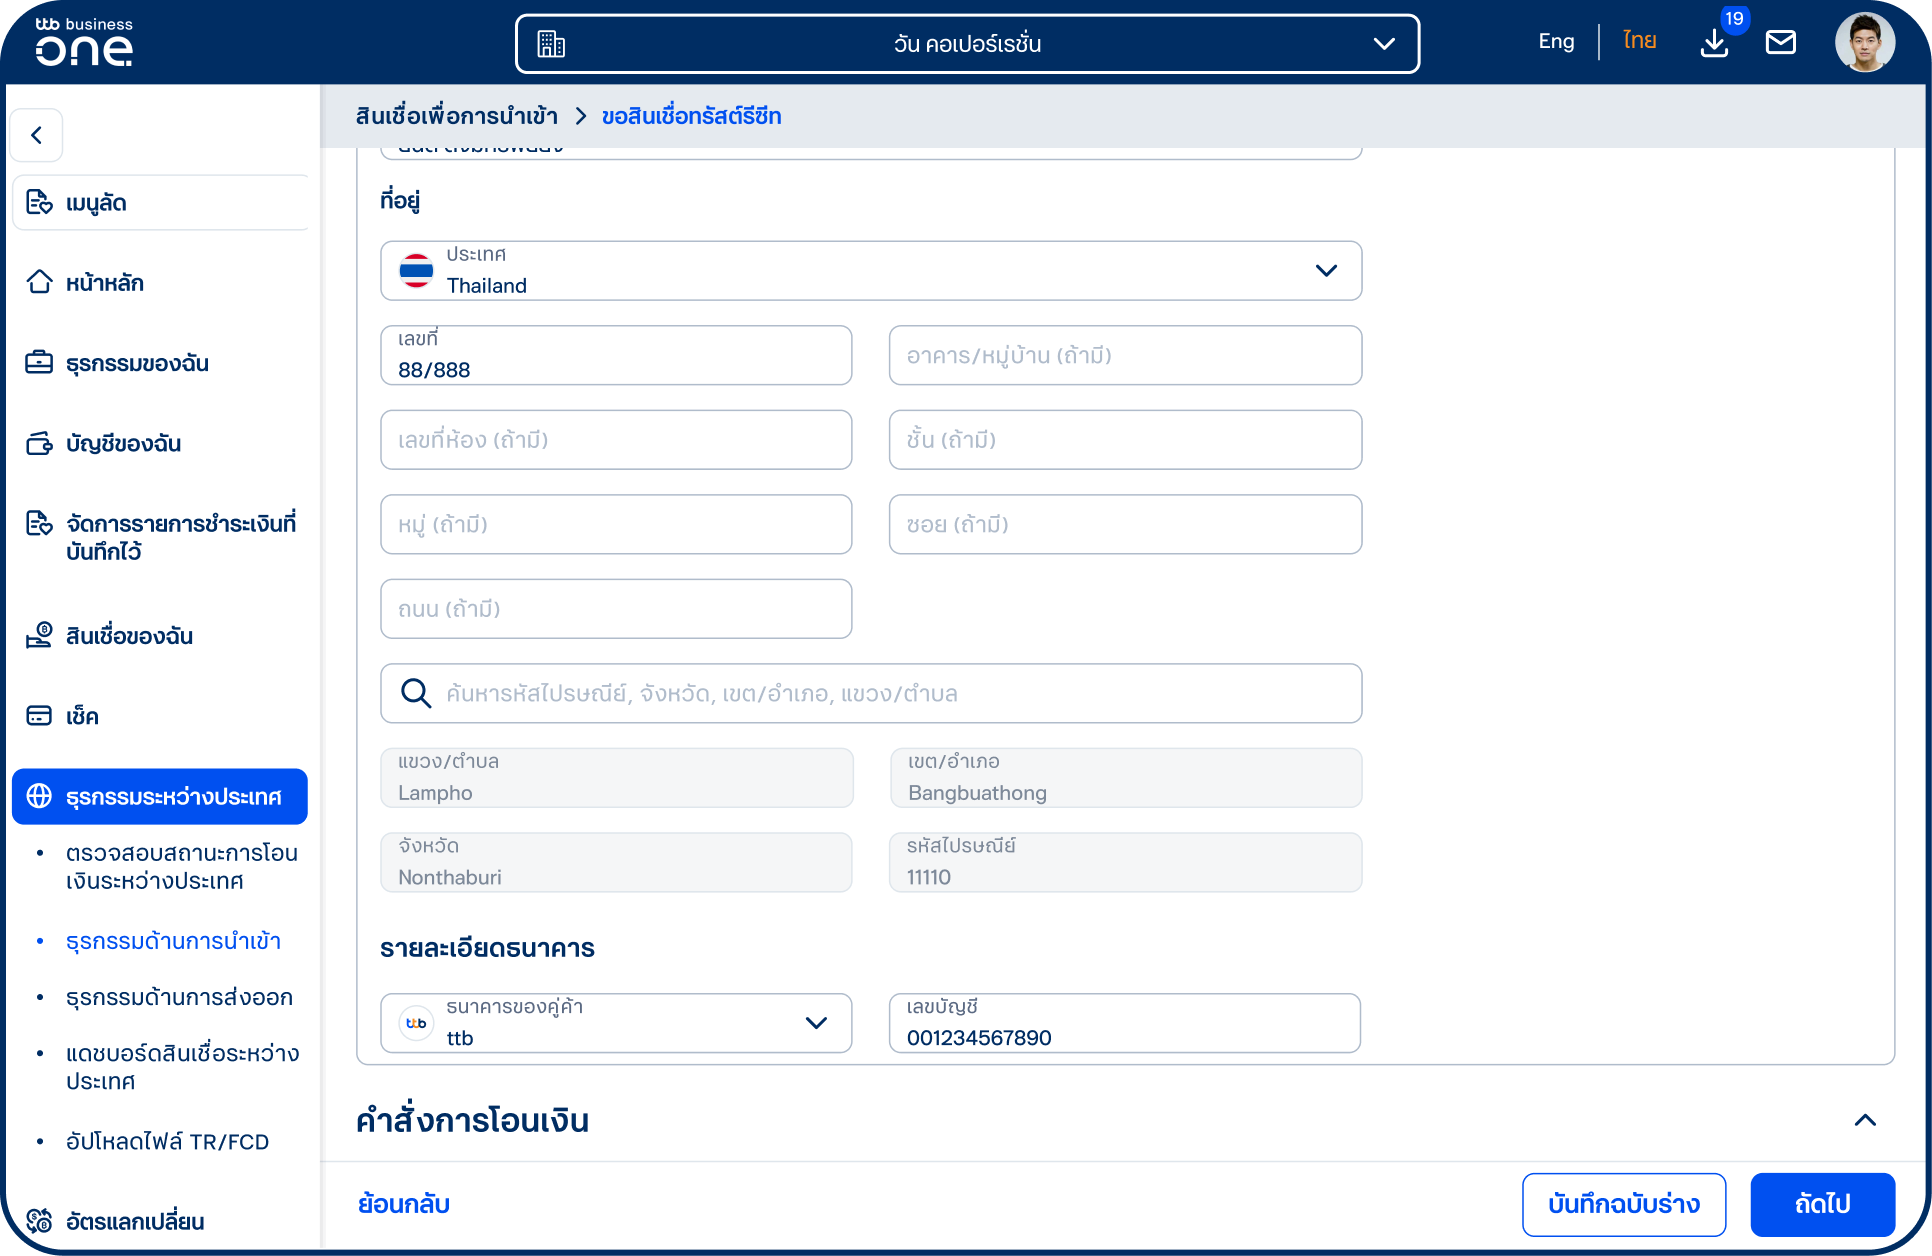Open the ประเทศ Thailand country dropdown
1932x1256 pixels.
click(x=871, y=271)
